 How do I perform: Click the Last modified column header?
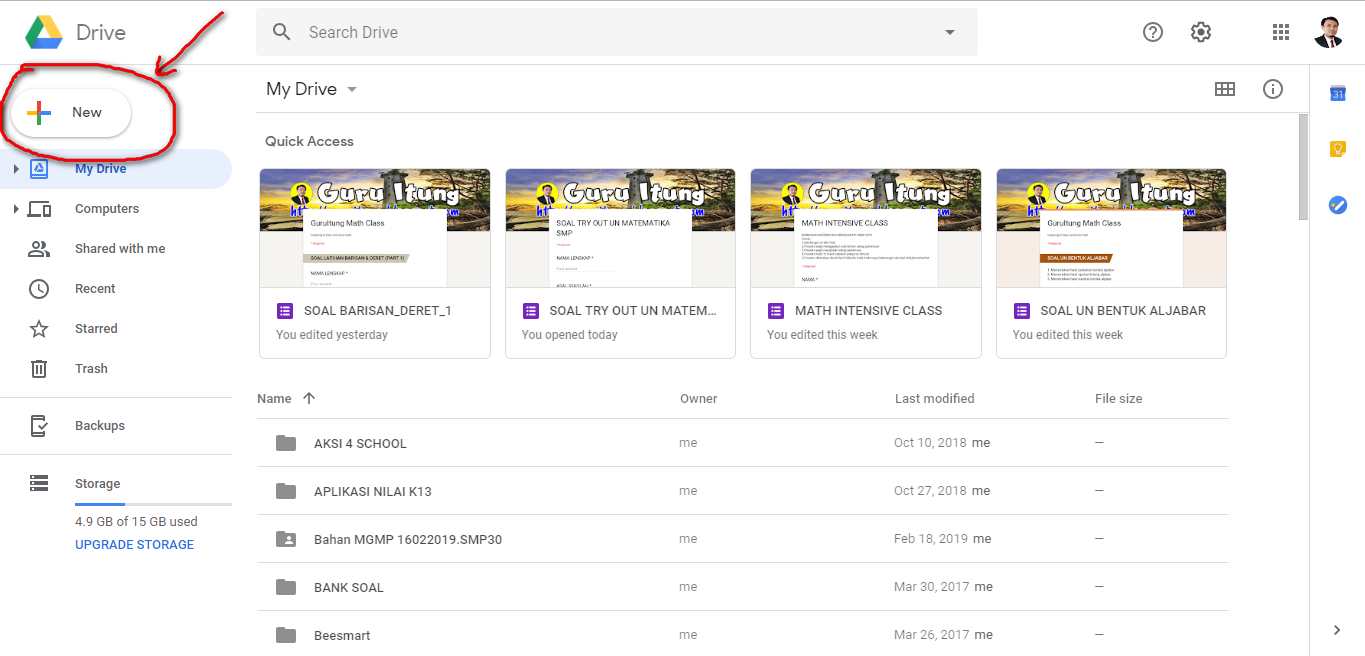coord(934,398)
